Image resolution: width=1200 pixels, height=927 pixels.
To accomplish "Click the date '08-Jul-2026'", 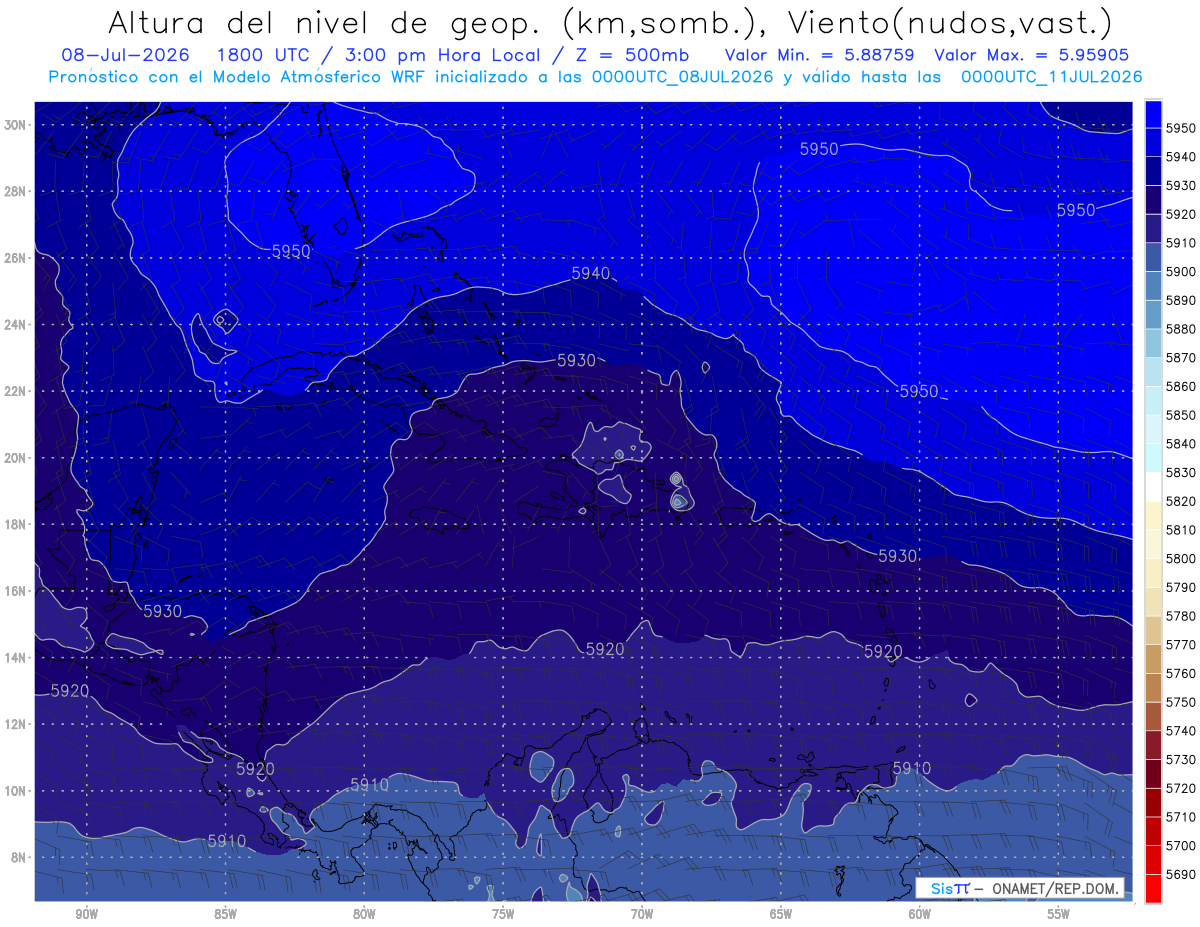I will (125, 55).
